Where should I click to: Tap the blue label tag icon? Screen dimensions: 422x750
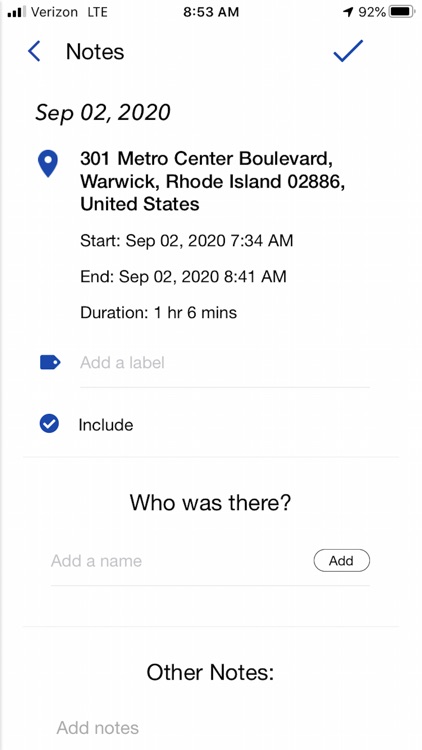tap(50, 363)
